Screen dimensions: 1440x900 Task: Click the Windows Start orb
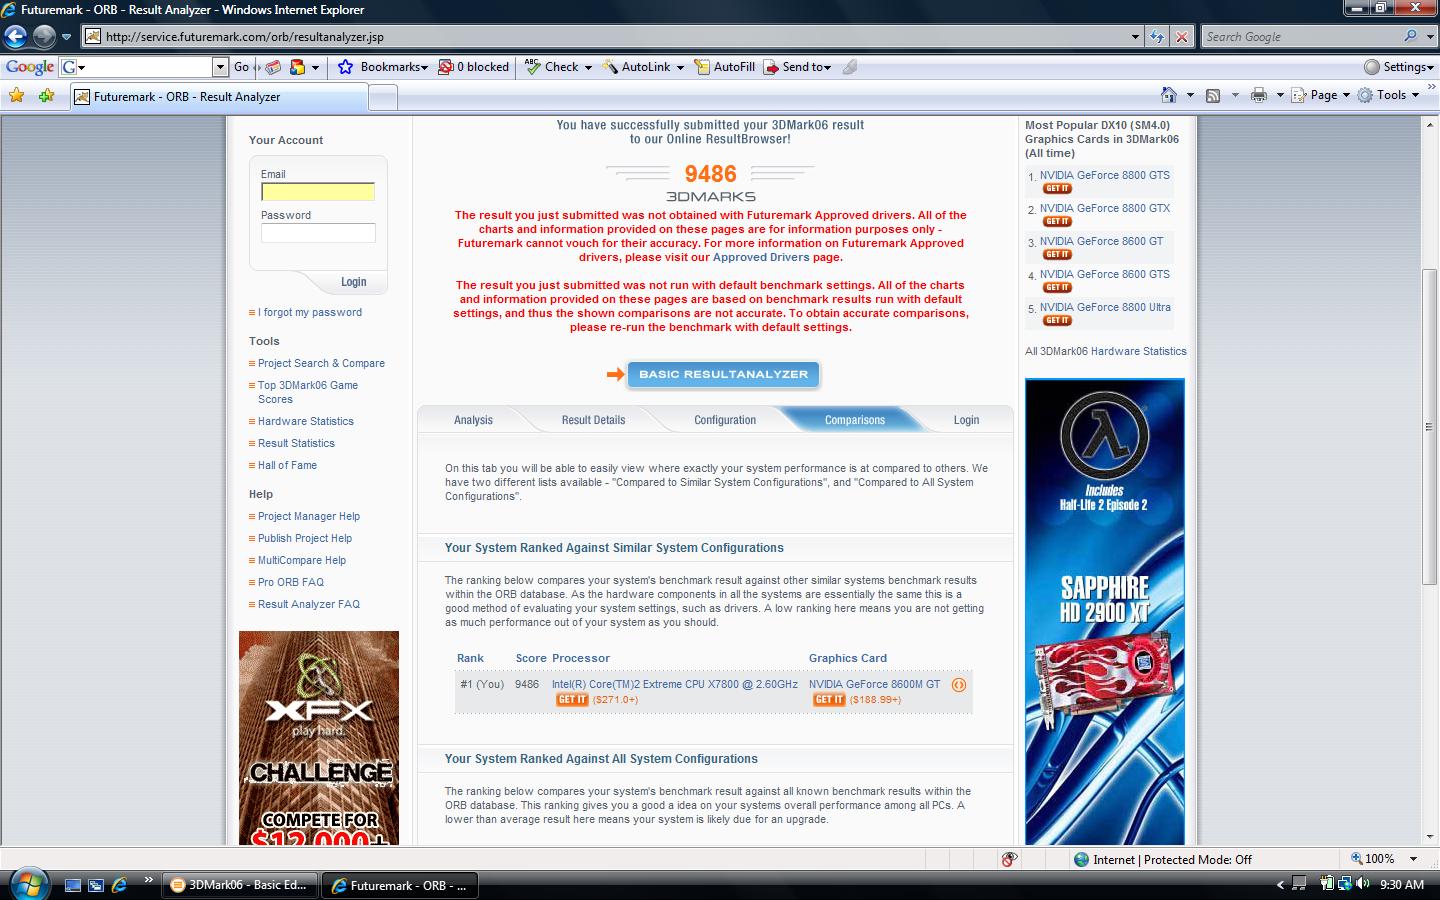click(x=27, y=884)
